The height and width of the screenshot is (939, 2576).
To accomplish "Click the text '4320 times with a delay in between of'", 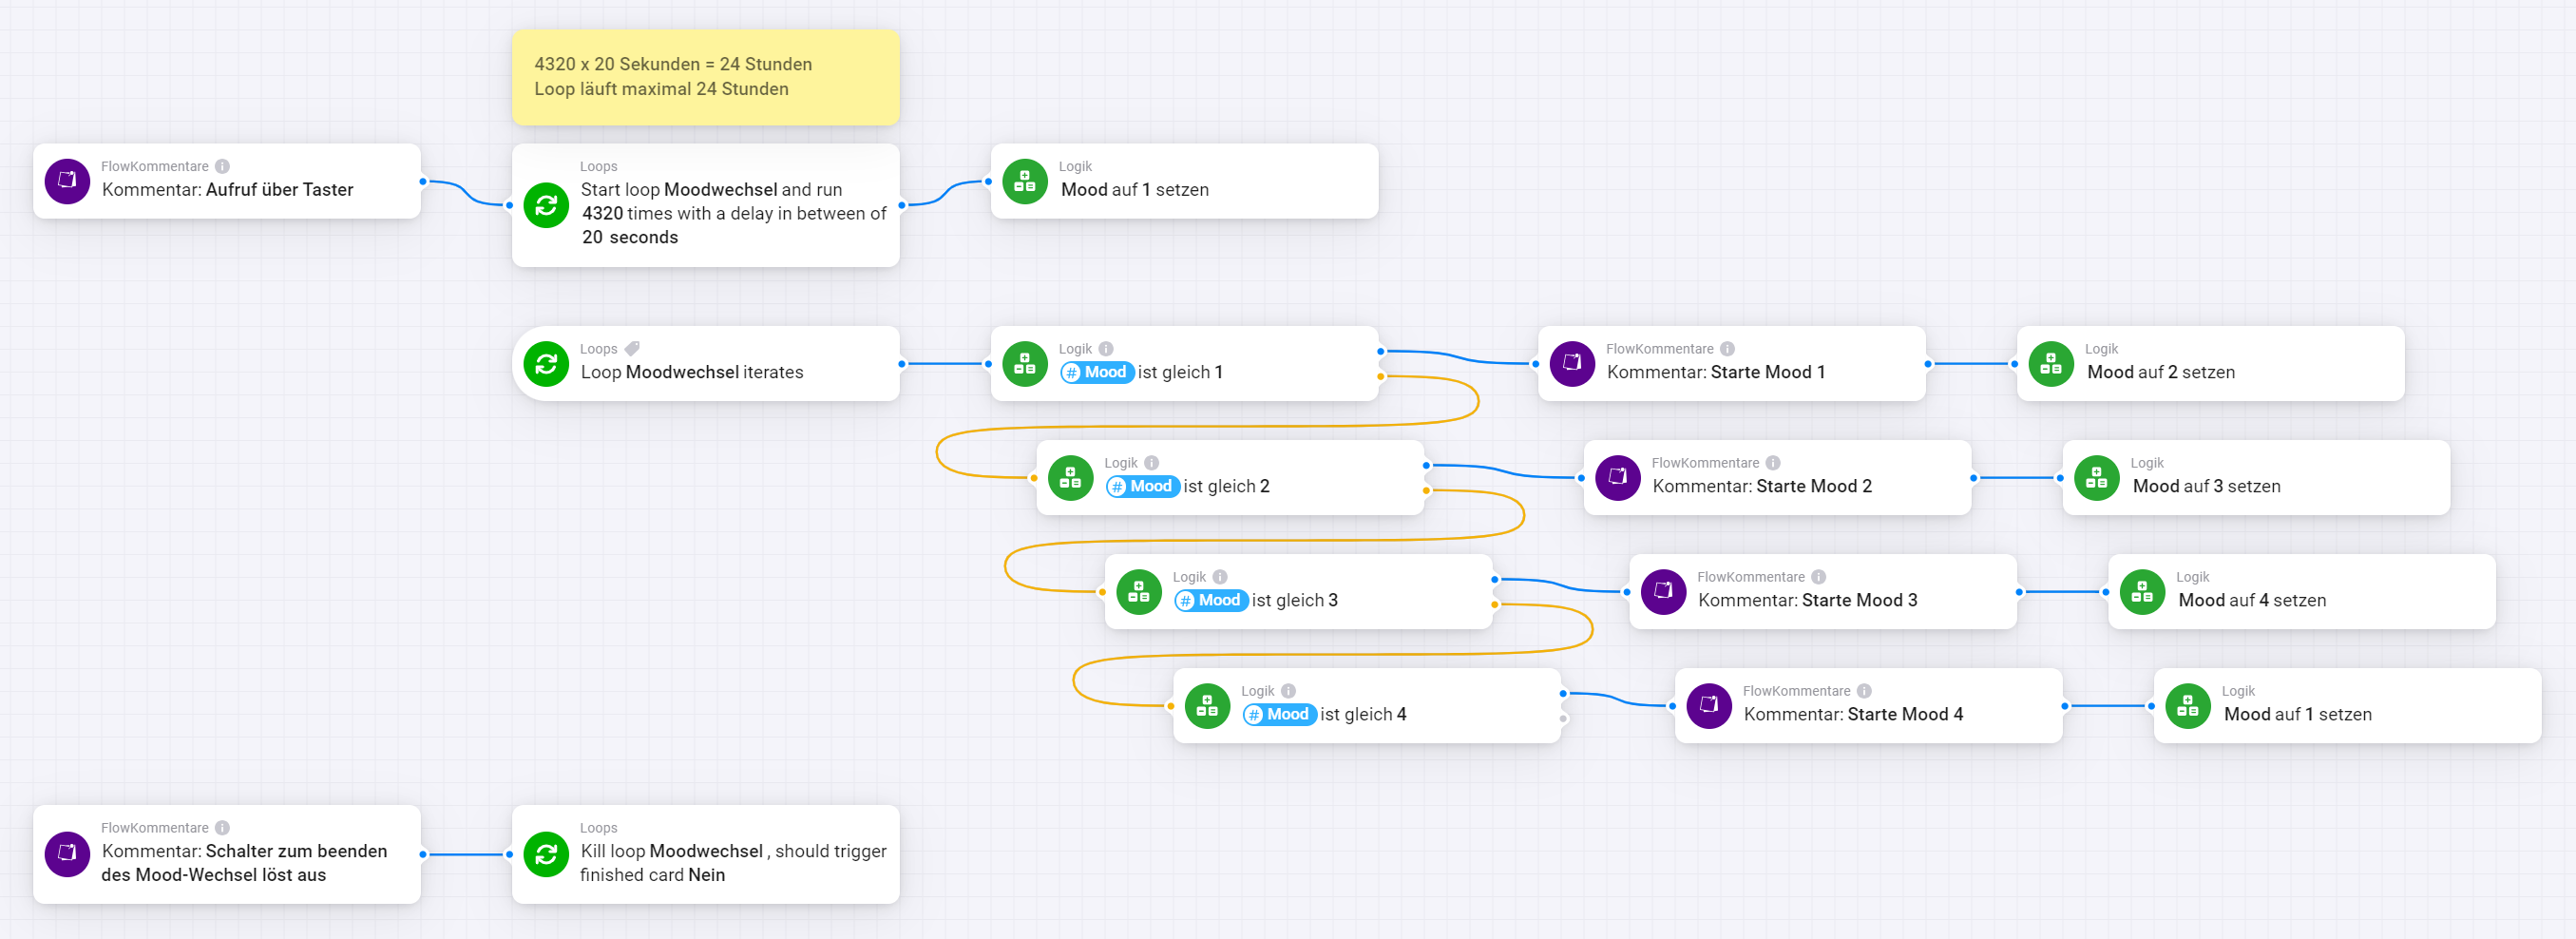I will click(734, 214).
